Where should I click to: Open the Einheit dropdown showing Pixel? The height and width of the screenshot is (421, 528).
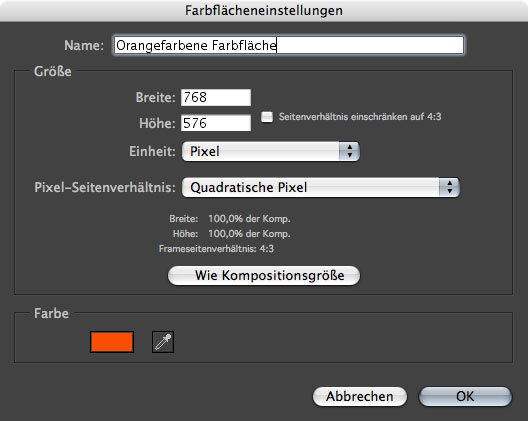[271, 151]
